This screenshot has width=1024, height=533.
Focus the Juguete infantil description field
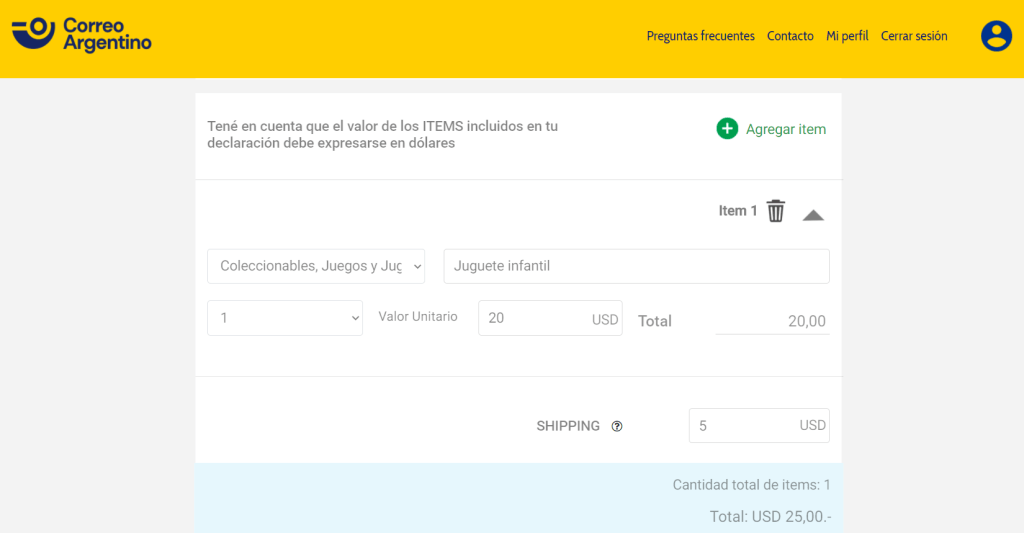[x=636, y=266]
